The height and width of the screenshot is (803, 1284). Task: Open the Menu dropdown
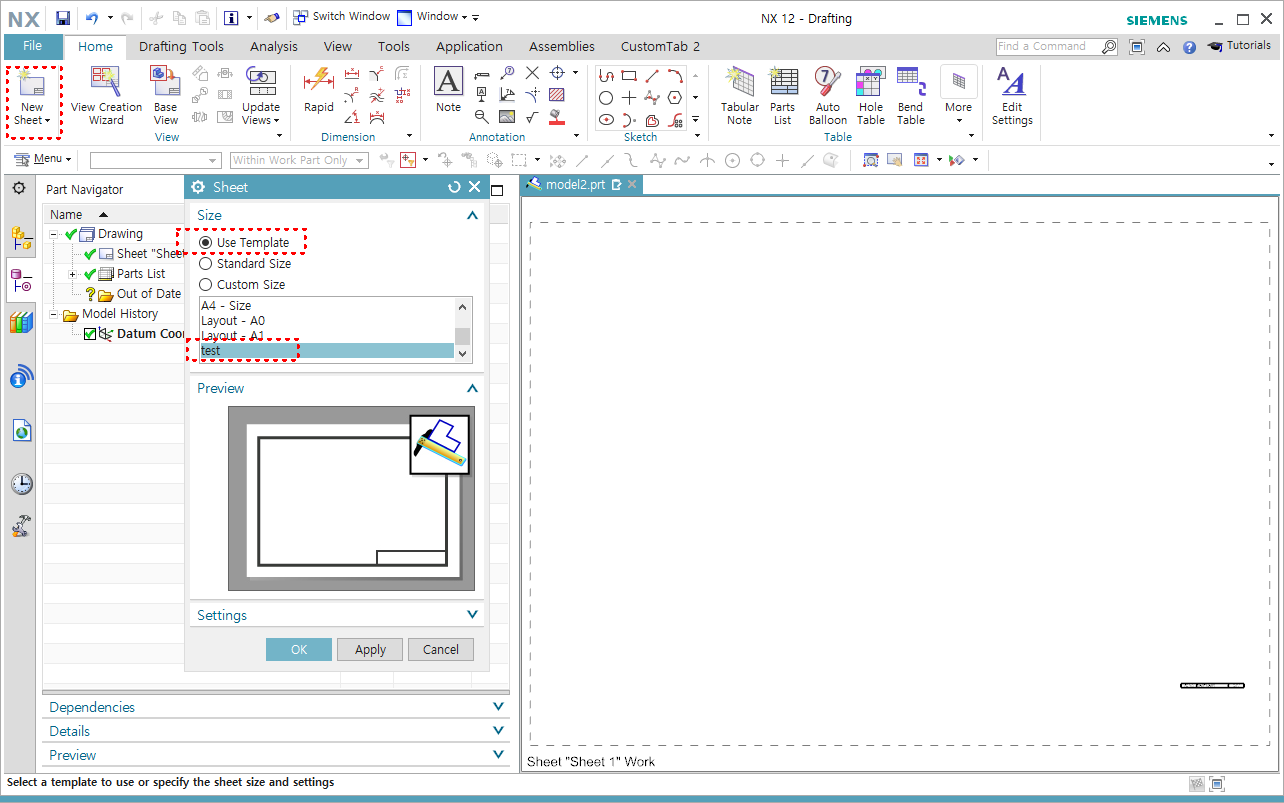pos(41,158)
